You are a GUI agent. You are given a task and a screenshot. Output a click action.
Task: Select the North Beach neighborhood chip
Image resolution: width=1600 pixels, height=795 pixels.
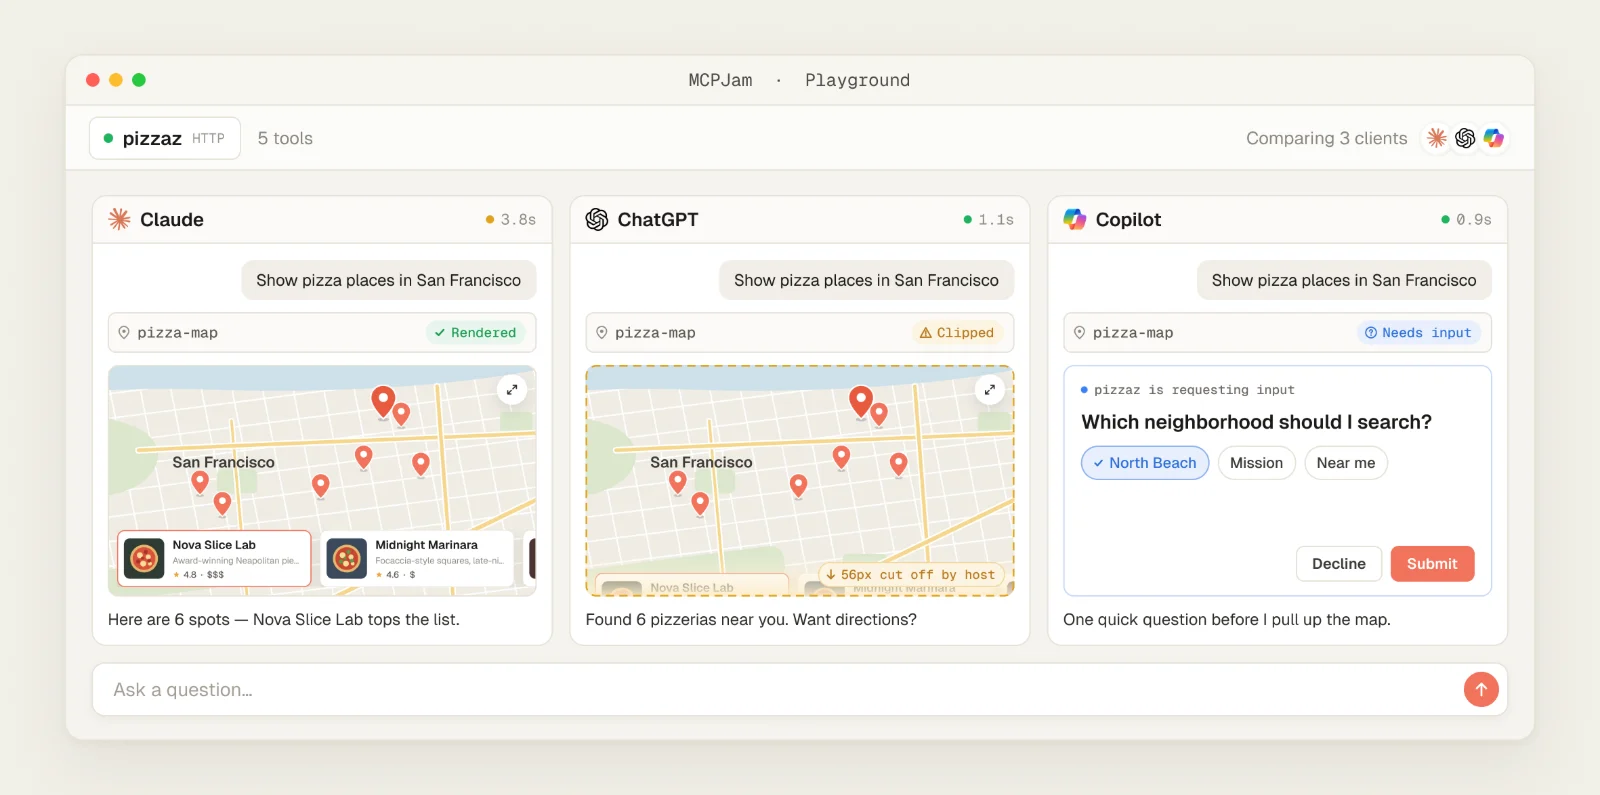[x=1145, y=463]
